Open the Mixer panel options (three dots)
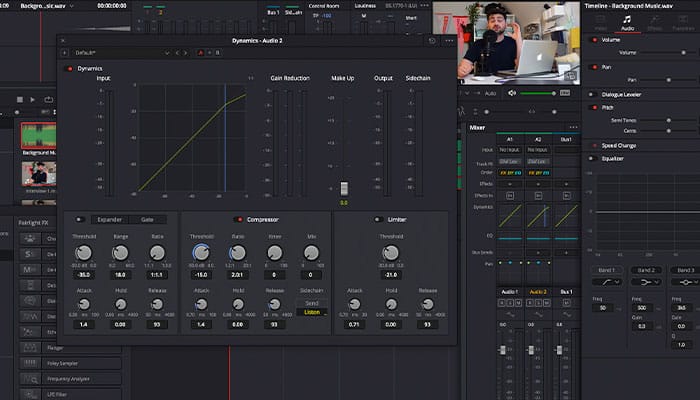Image resolution: width=700 pixels, height=400 pixels. 573,127
